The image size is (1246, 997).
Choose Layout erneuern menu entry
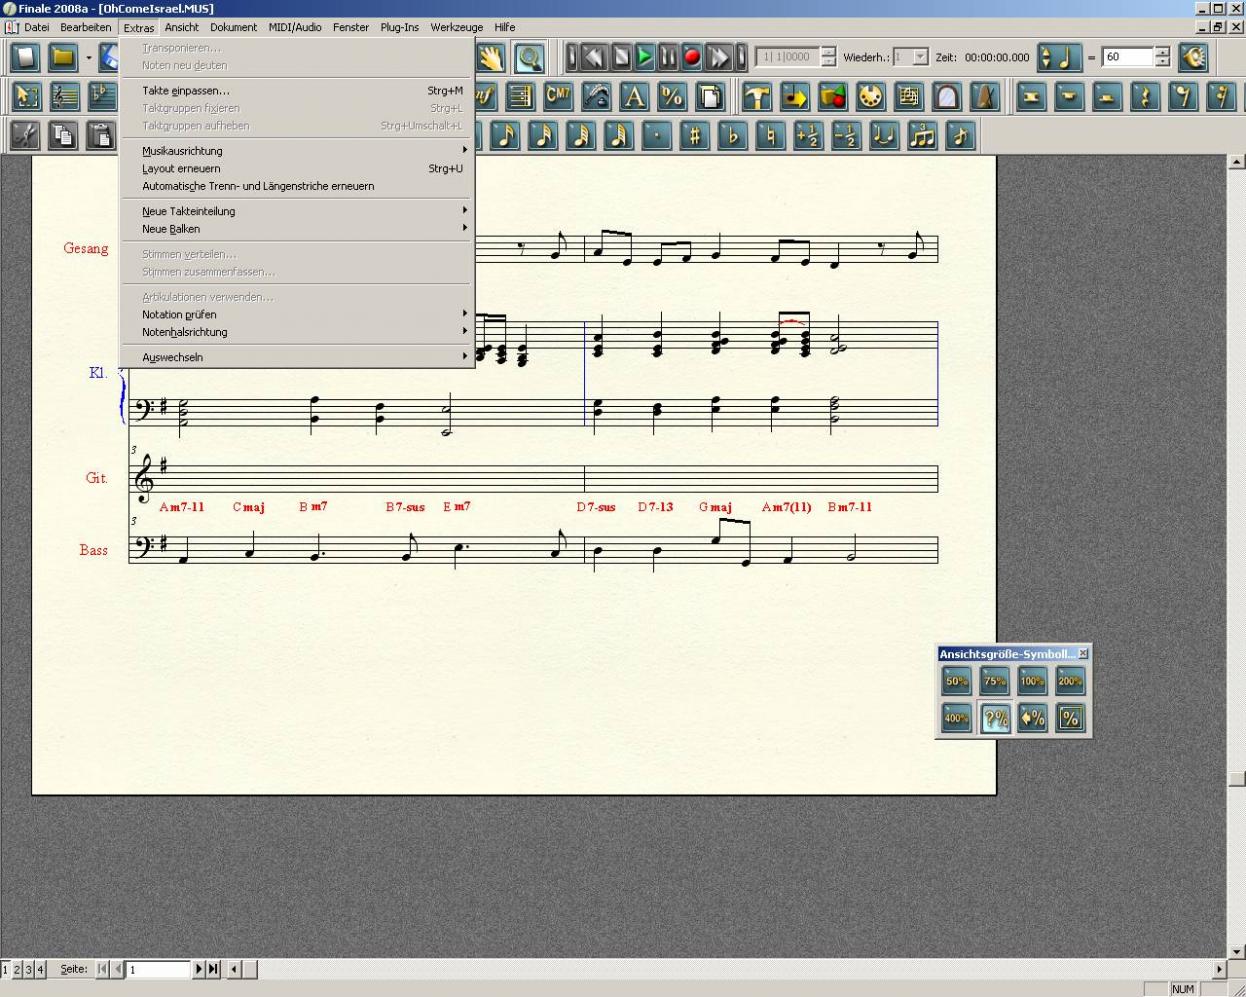[x=297, y=168]
